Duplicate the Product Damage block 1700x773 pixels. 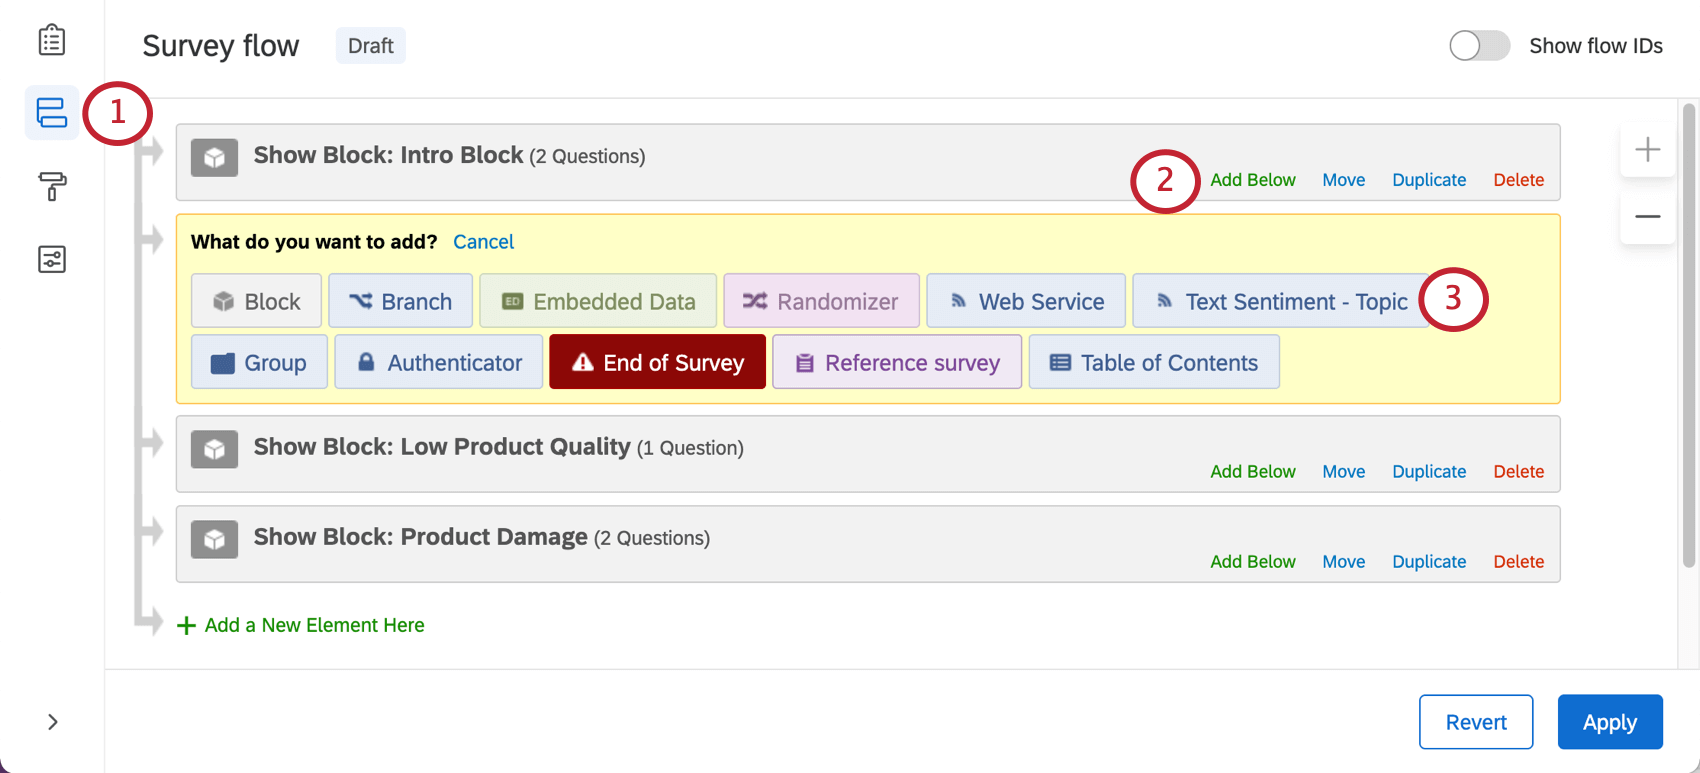pyautogui.click(x=1429, y=562)
